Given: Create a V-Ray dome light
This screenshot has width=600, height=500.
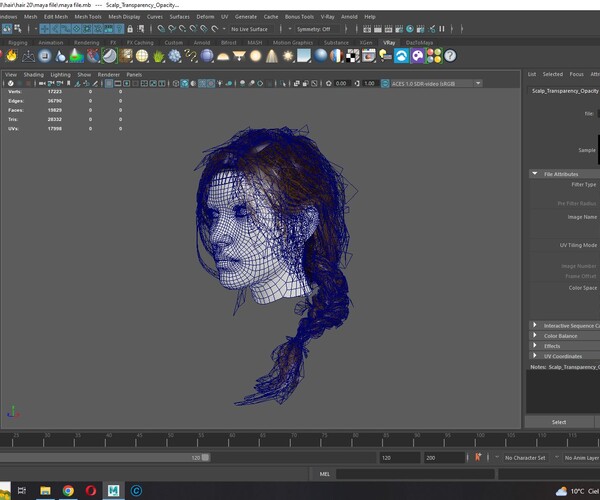Looking at the screenshot, I should point(223,57).
